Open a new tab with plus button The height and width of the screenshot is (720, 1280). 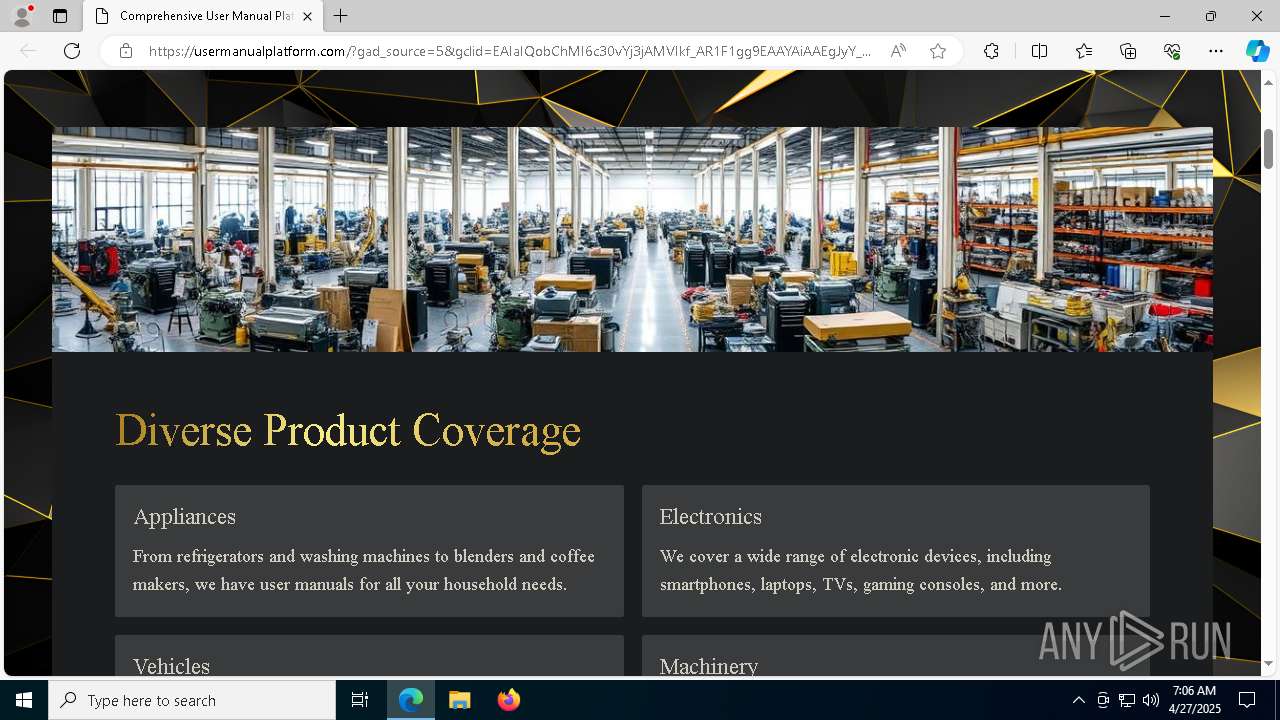pyautogui.click(x=341, y=16)
